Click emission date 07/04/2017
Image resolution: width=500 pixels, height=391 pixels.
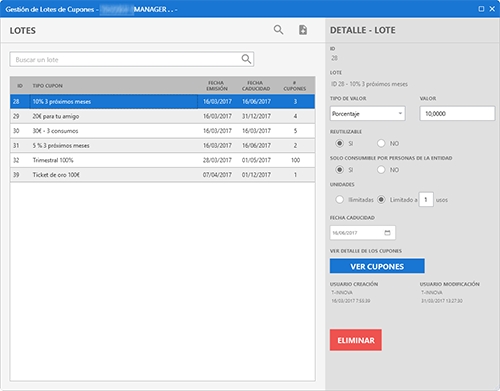[x=217, y=175]
